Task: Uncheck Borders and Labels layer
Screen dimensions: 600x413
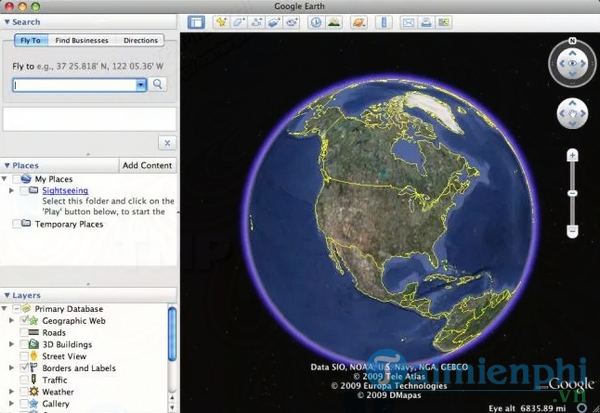Action: [x=24, y=367]
